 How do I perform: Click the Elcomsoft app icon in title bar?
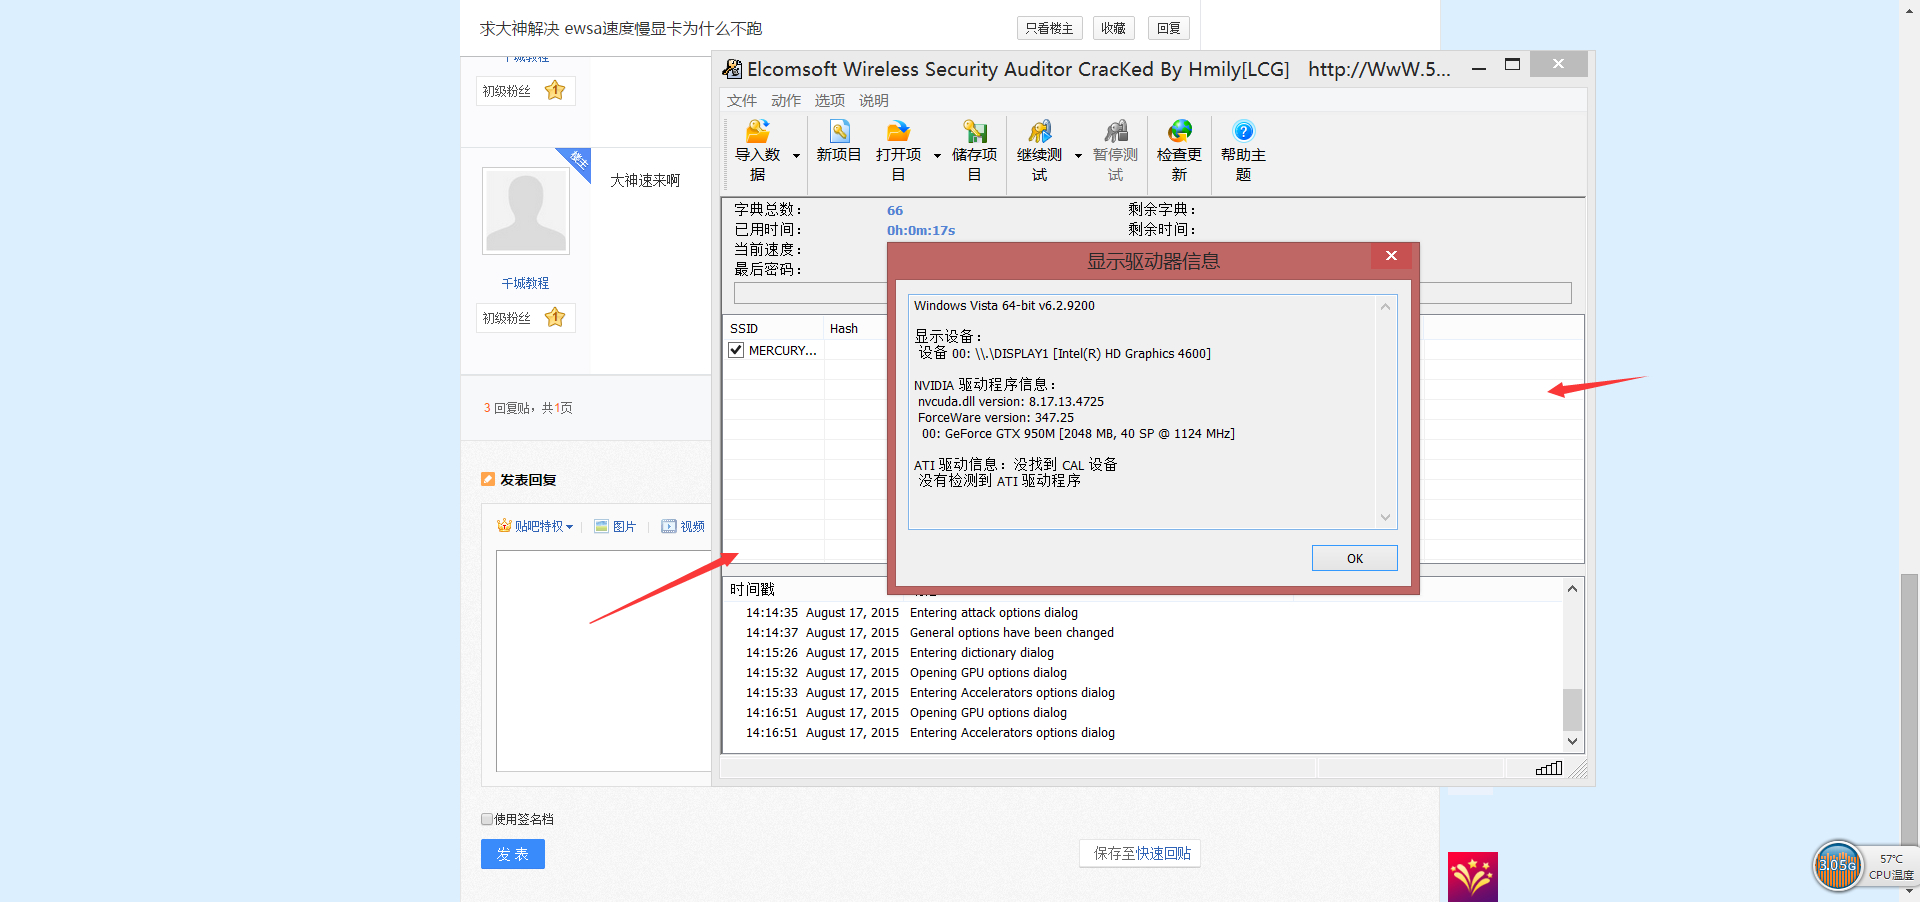pyautogui.click(x=732, y=69)
